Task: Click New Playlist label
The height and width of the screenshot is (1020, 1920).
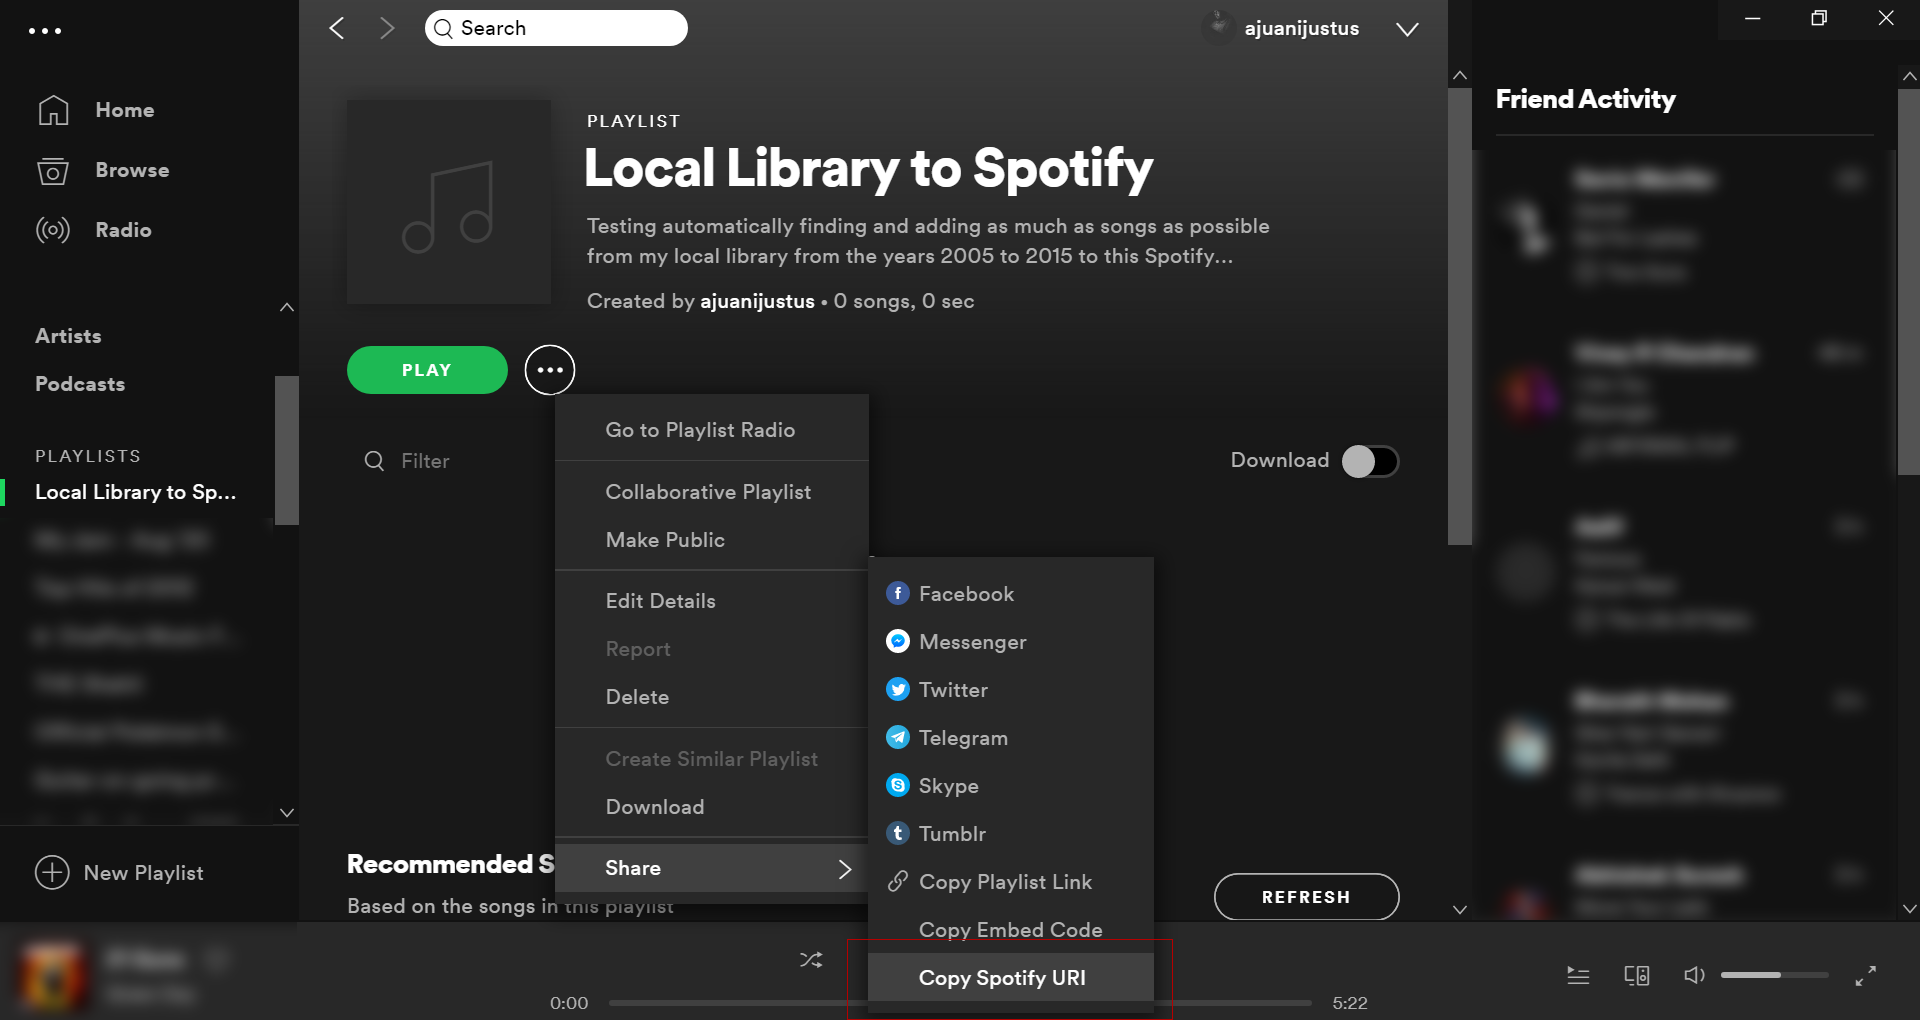Action: [144, 873]
